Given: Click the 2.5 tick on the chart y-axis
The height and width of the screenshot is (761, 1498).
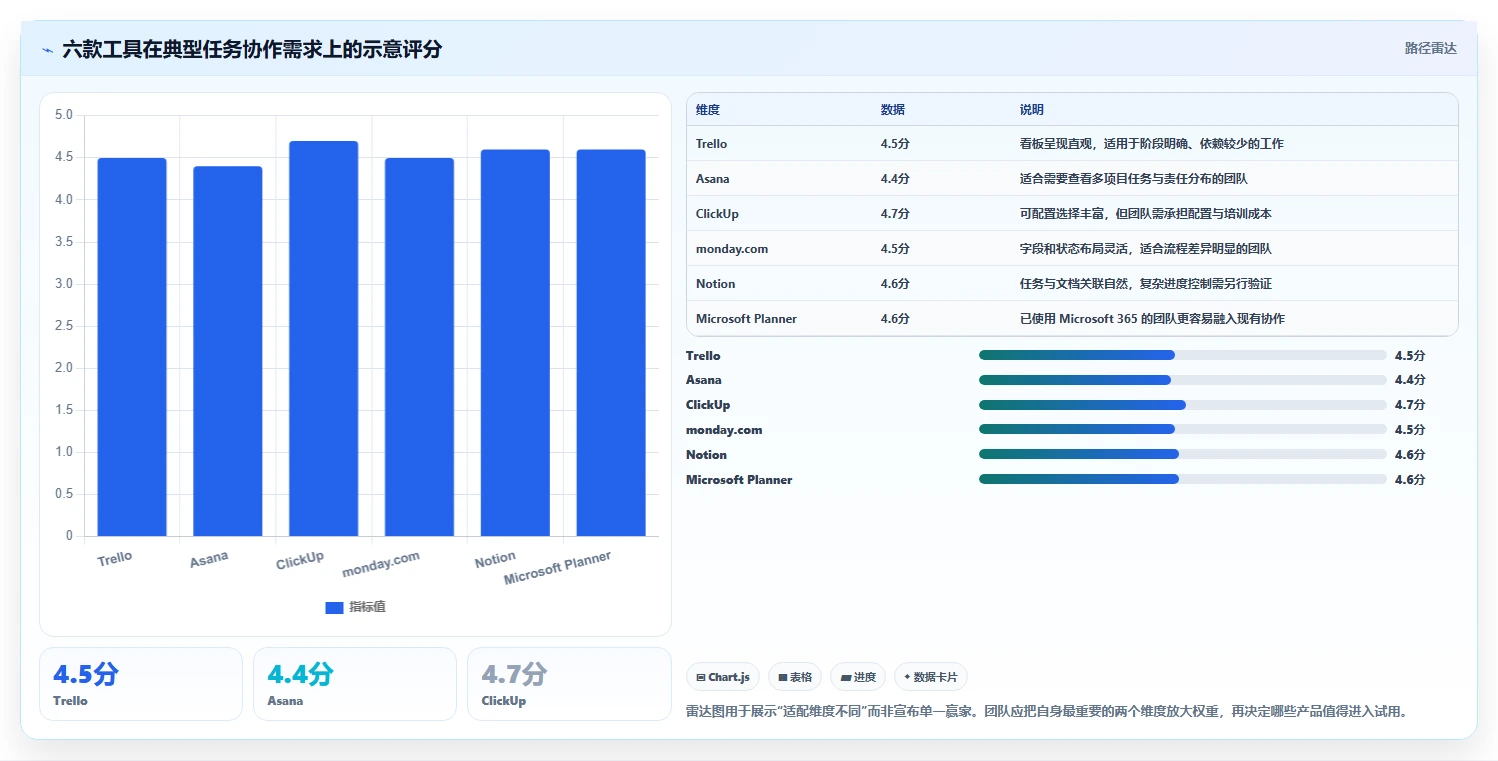Looking at the screenshot, I should tap(64, 326).
